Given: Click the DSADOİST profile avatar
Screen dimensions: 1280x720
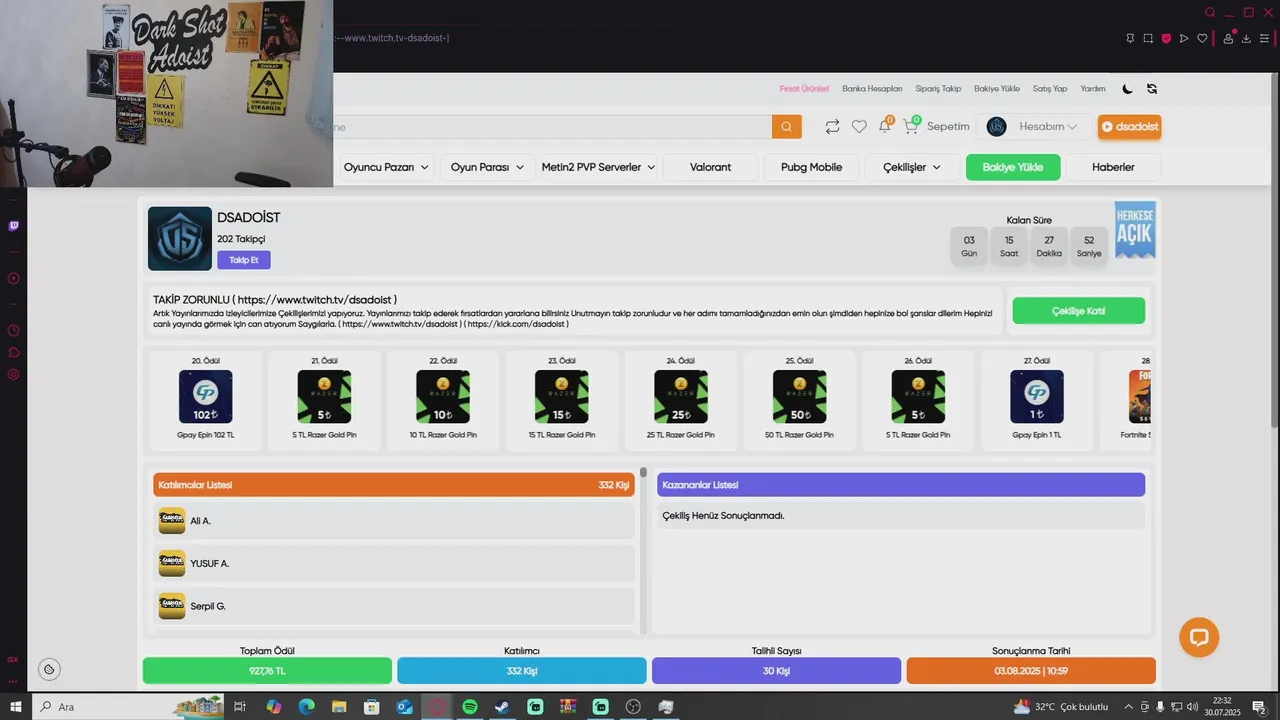Looking at the screenshot, I should pyautogui.click(x=180, y=238).
